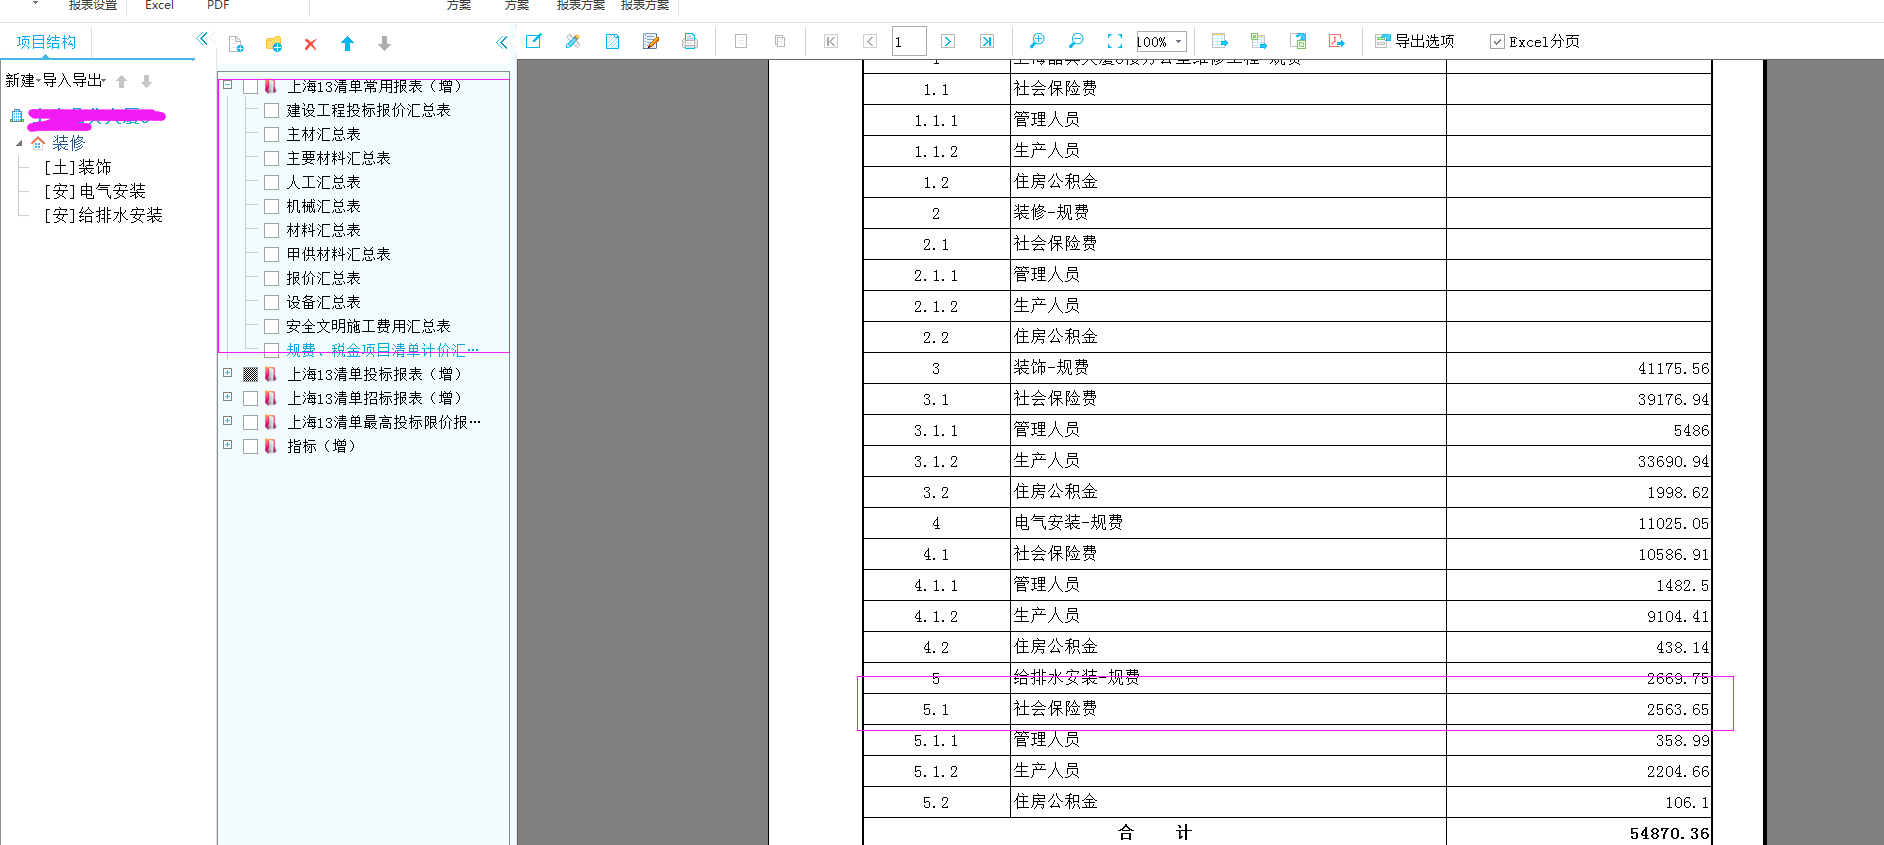Open the 主要材料汇总表 report
Image resolution: width=1884 pixels, height=845 pixels.
(x=338, y=158)
